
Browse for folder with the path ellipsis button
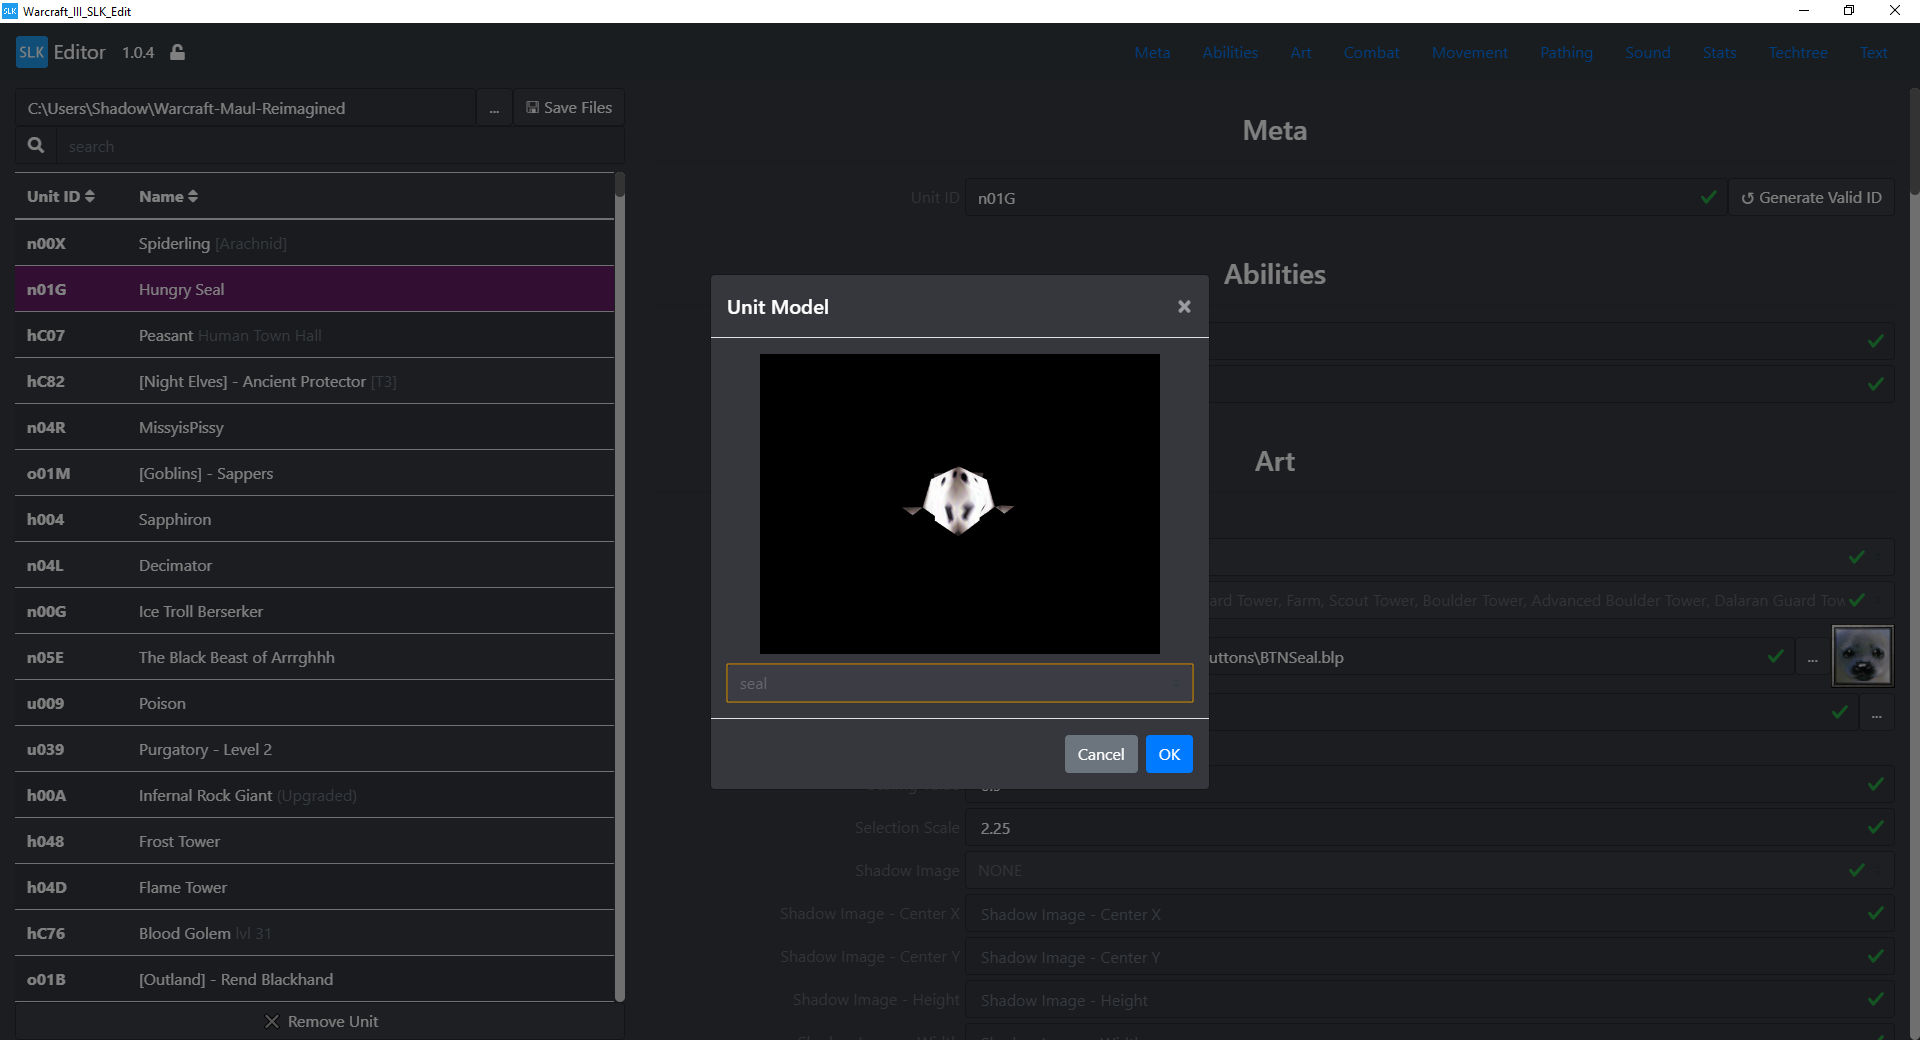[494, 108]
